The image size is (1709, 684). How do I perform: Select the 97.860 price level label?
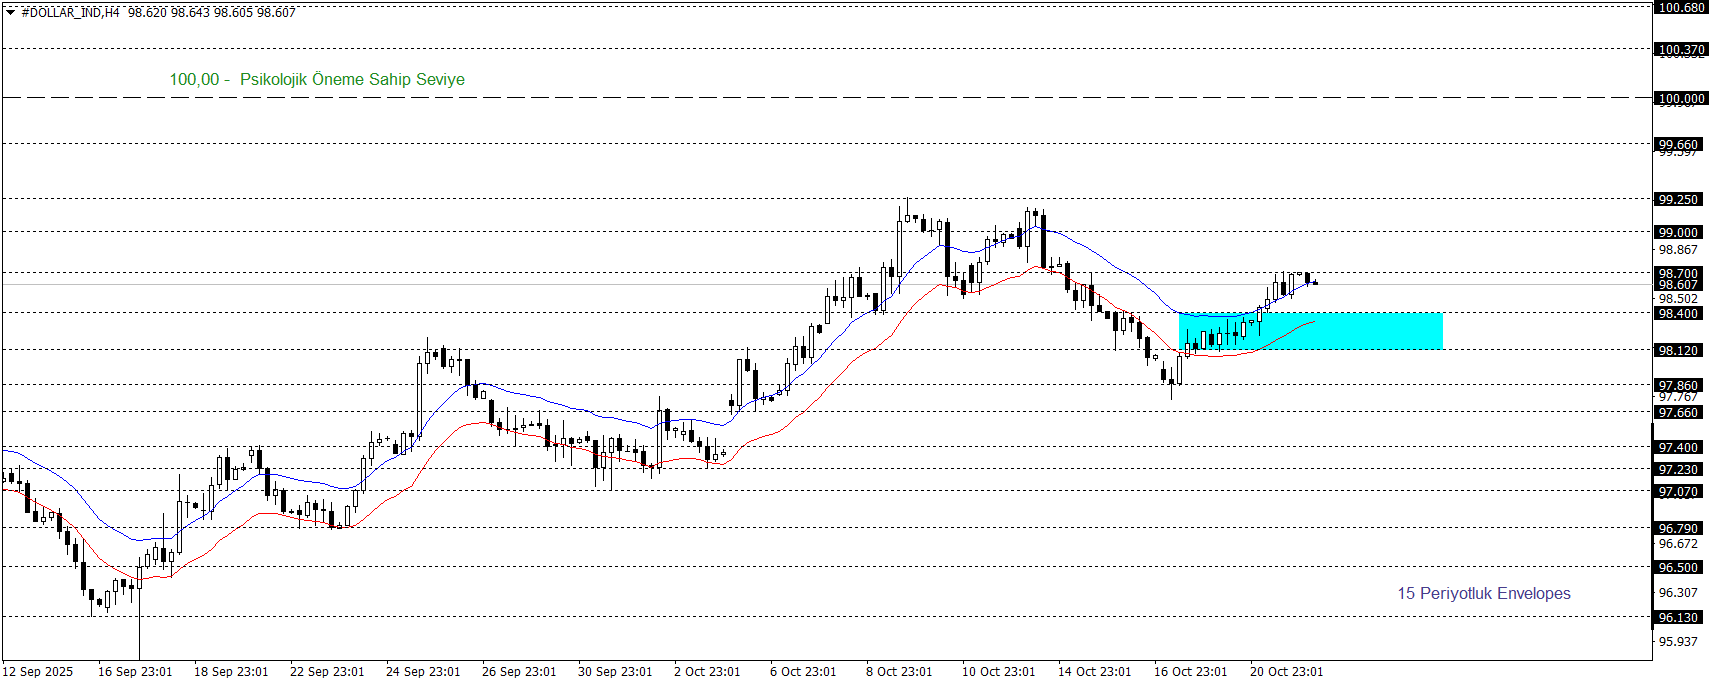pos(1678,386)
